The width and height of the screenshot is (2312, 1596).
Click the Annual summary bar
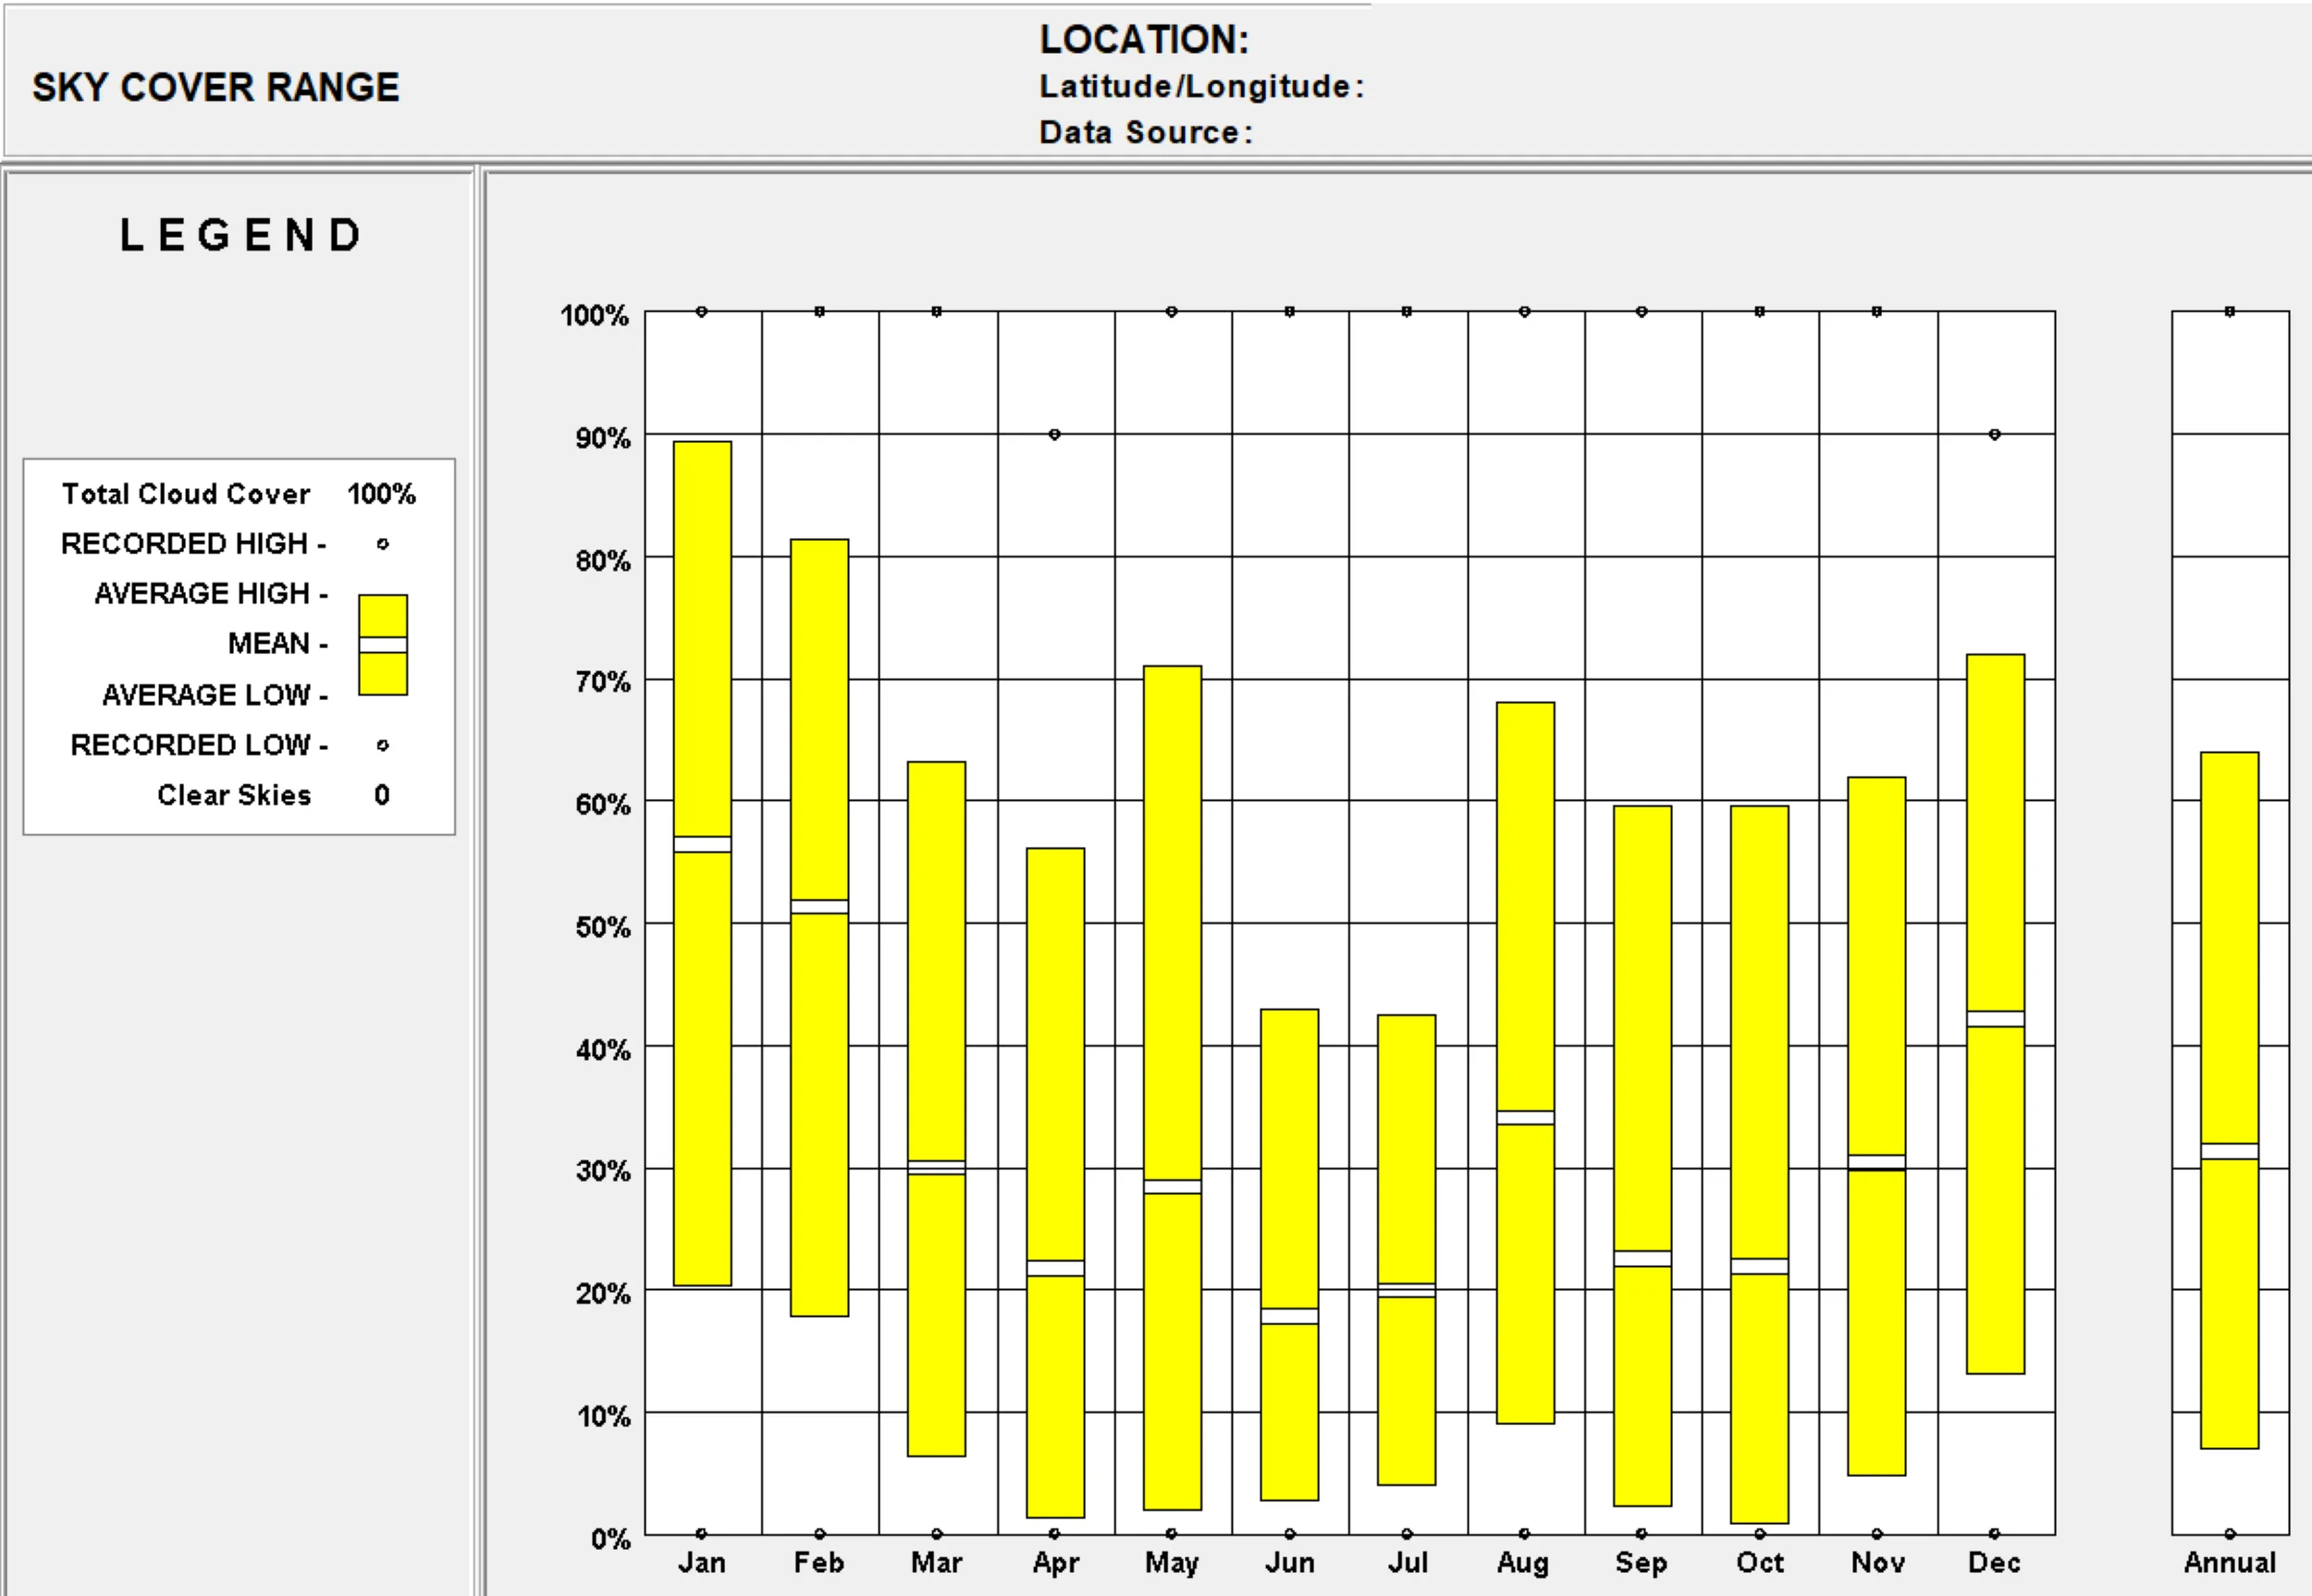(2229, 1100)
